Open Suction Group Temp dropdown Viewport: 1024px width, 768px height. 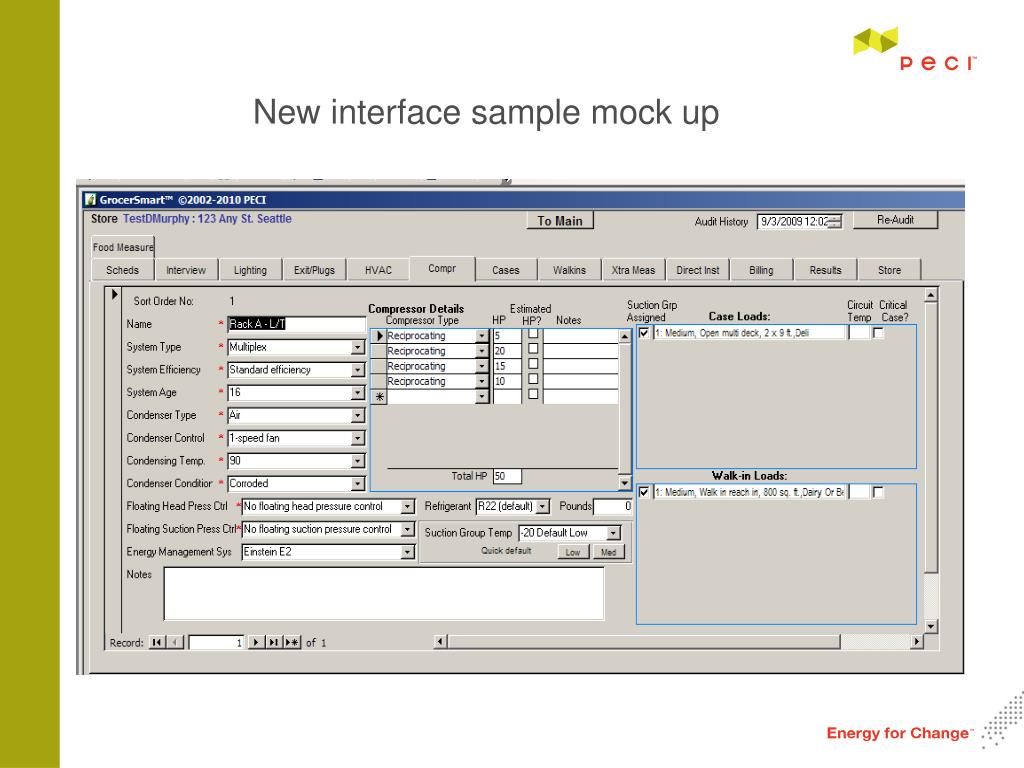pyautogui.click(x=613, y=534)
